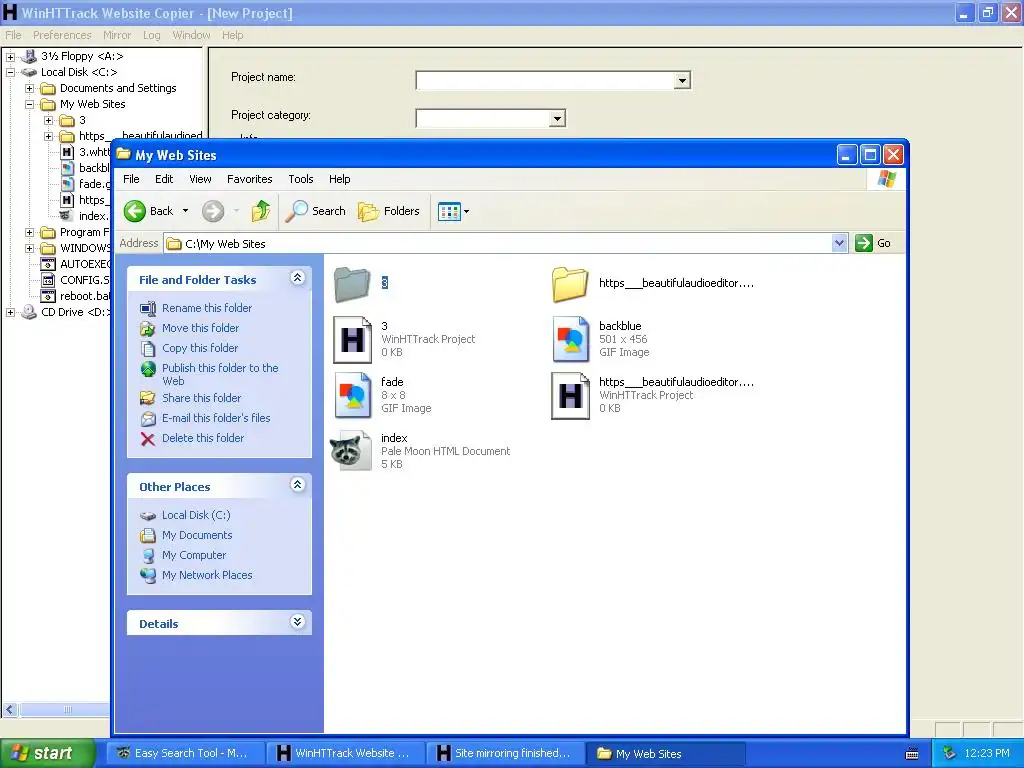Collapse the File and Folder Tasks panel
This screenshot has width=1024, height=768.
pos(297,278)
